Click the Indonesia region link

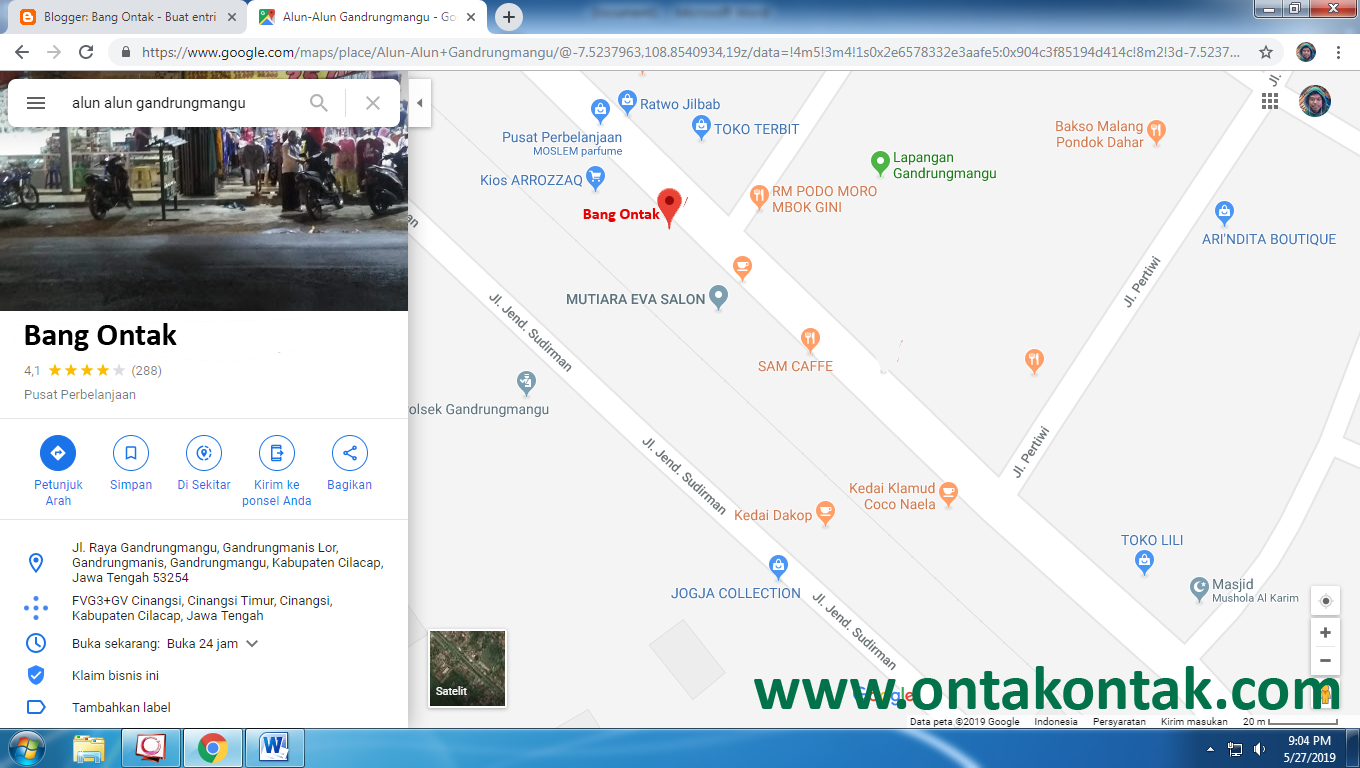[x=1055, y=721]
